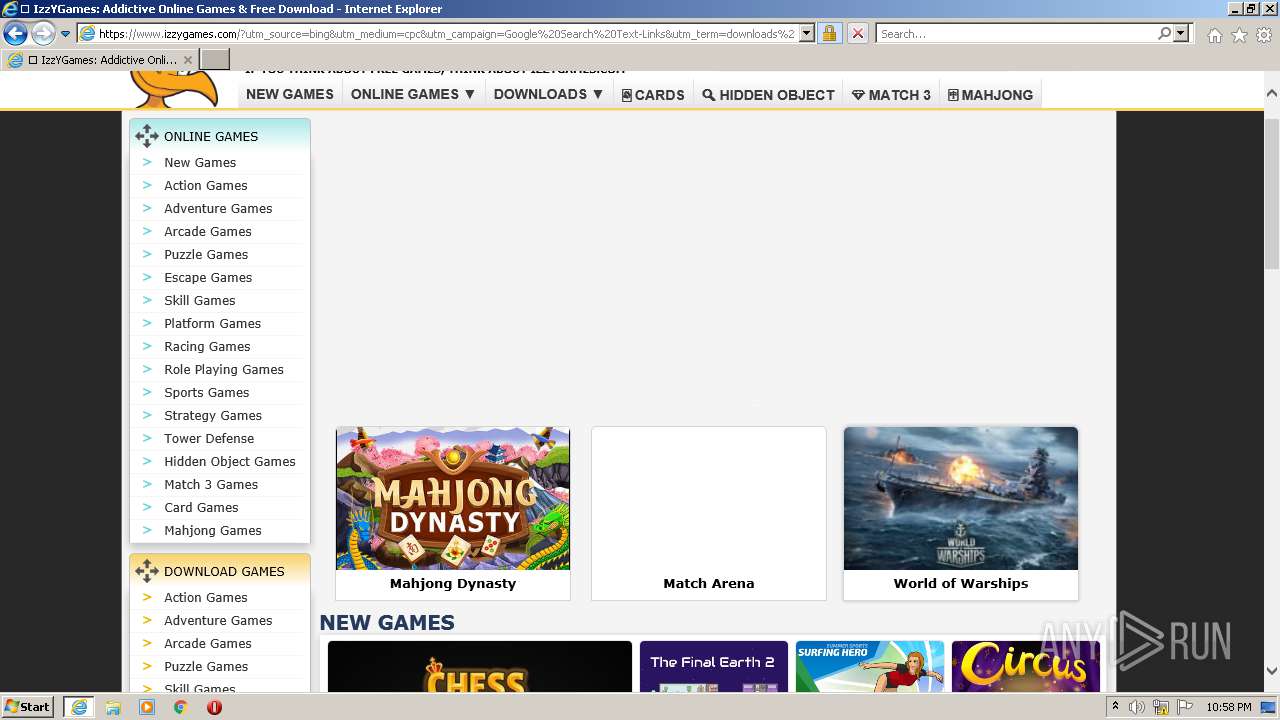
Task: Open Match 3 Games link
Action: [211, 484]
